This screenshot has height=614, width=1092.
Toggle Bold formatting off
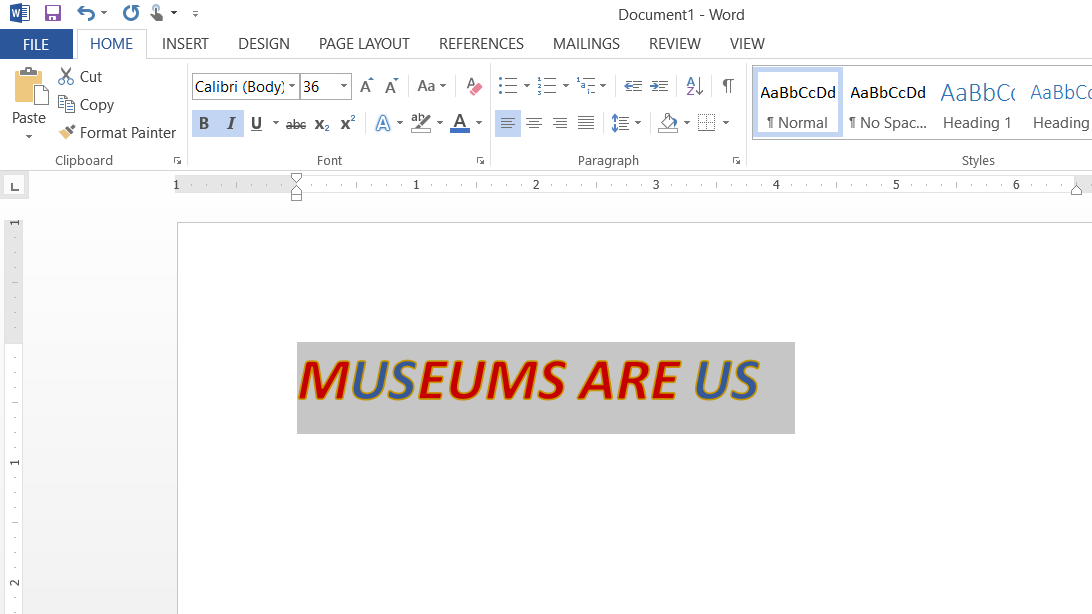tap(204, 124)
